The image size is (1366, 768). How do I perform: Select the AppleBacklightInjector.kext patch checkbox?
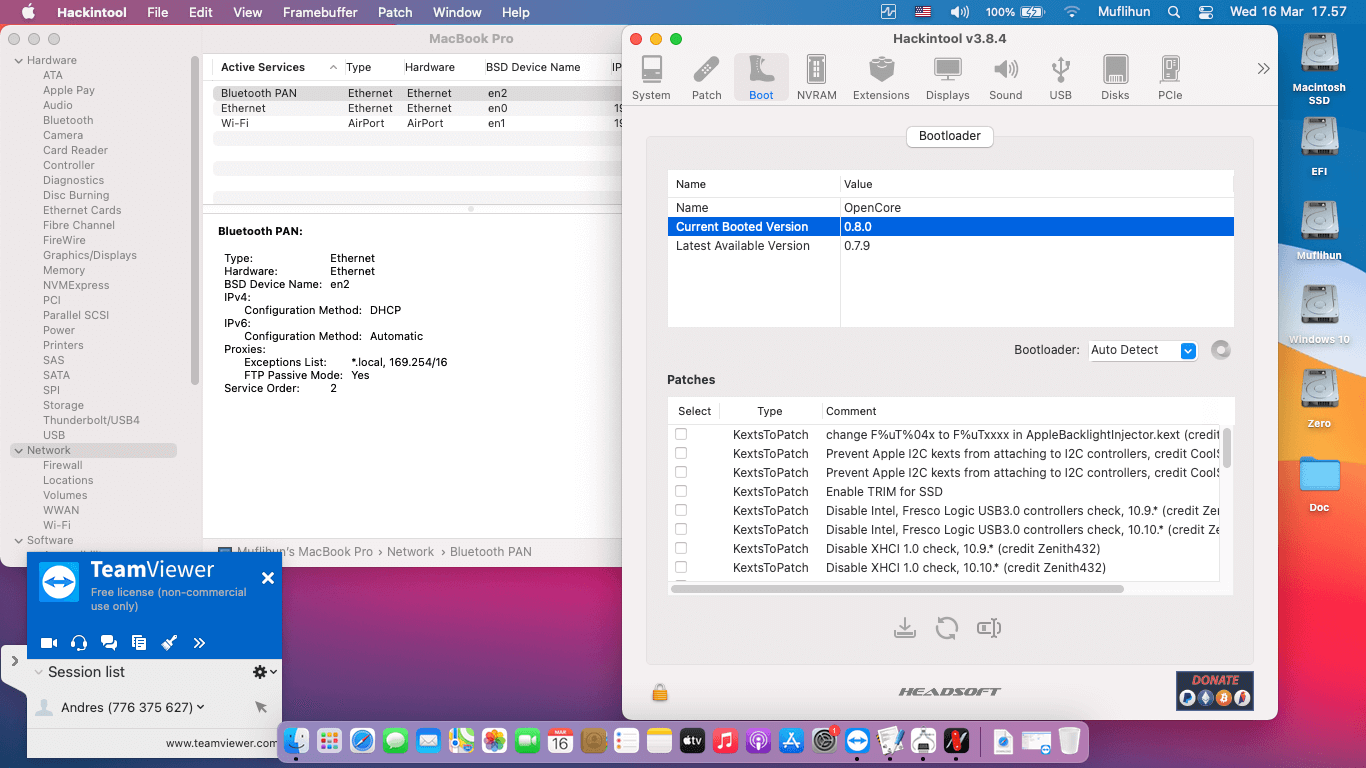[x=681, y=433]
